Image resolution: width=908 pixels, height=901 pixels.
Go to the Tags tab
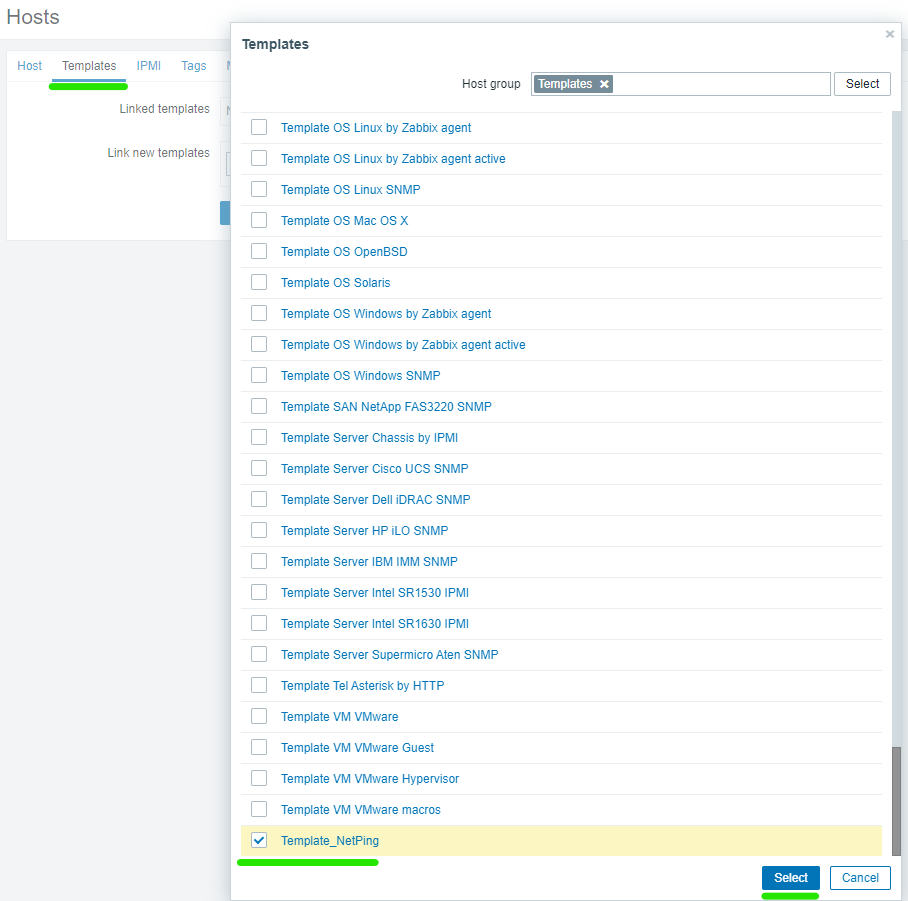194,66
